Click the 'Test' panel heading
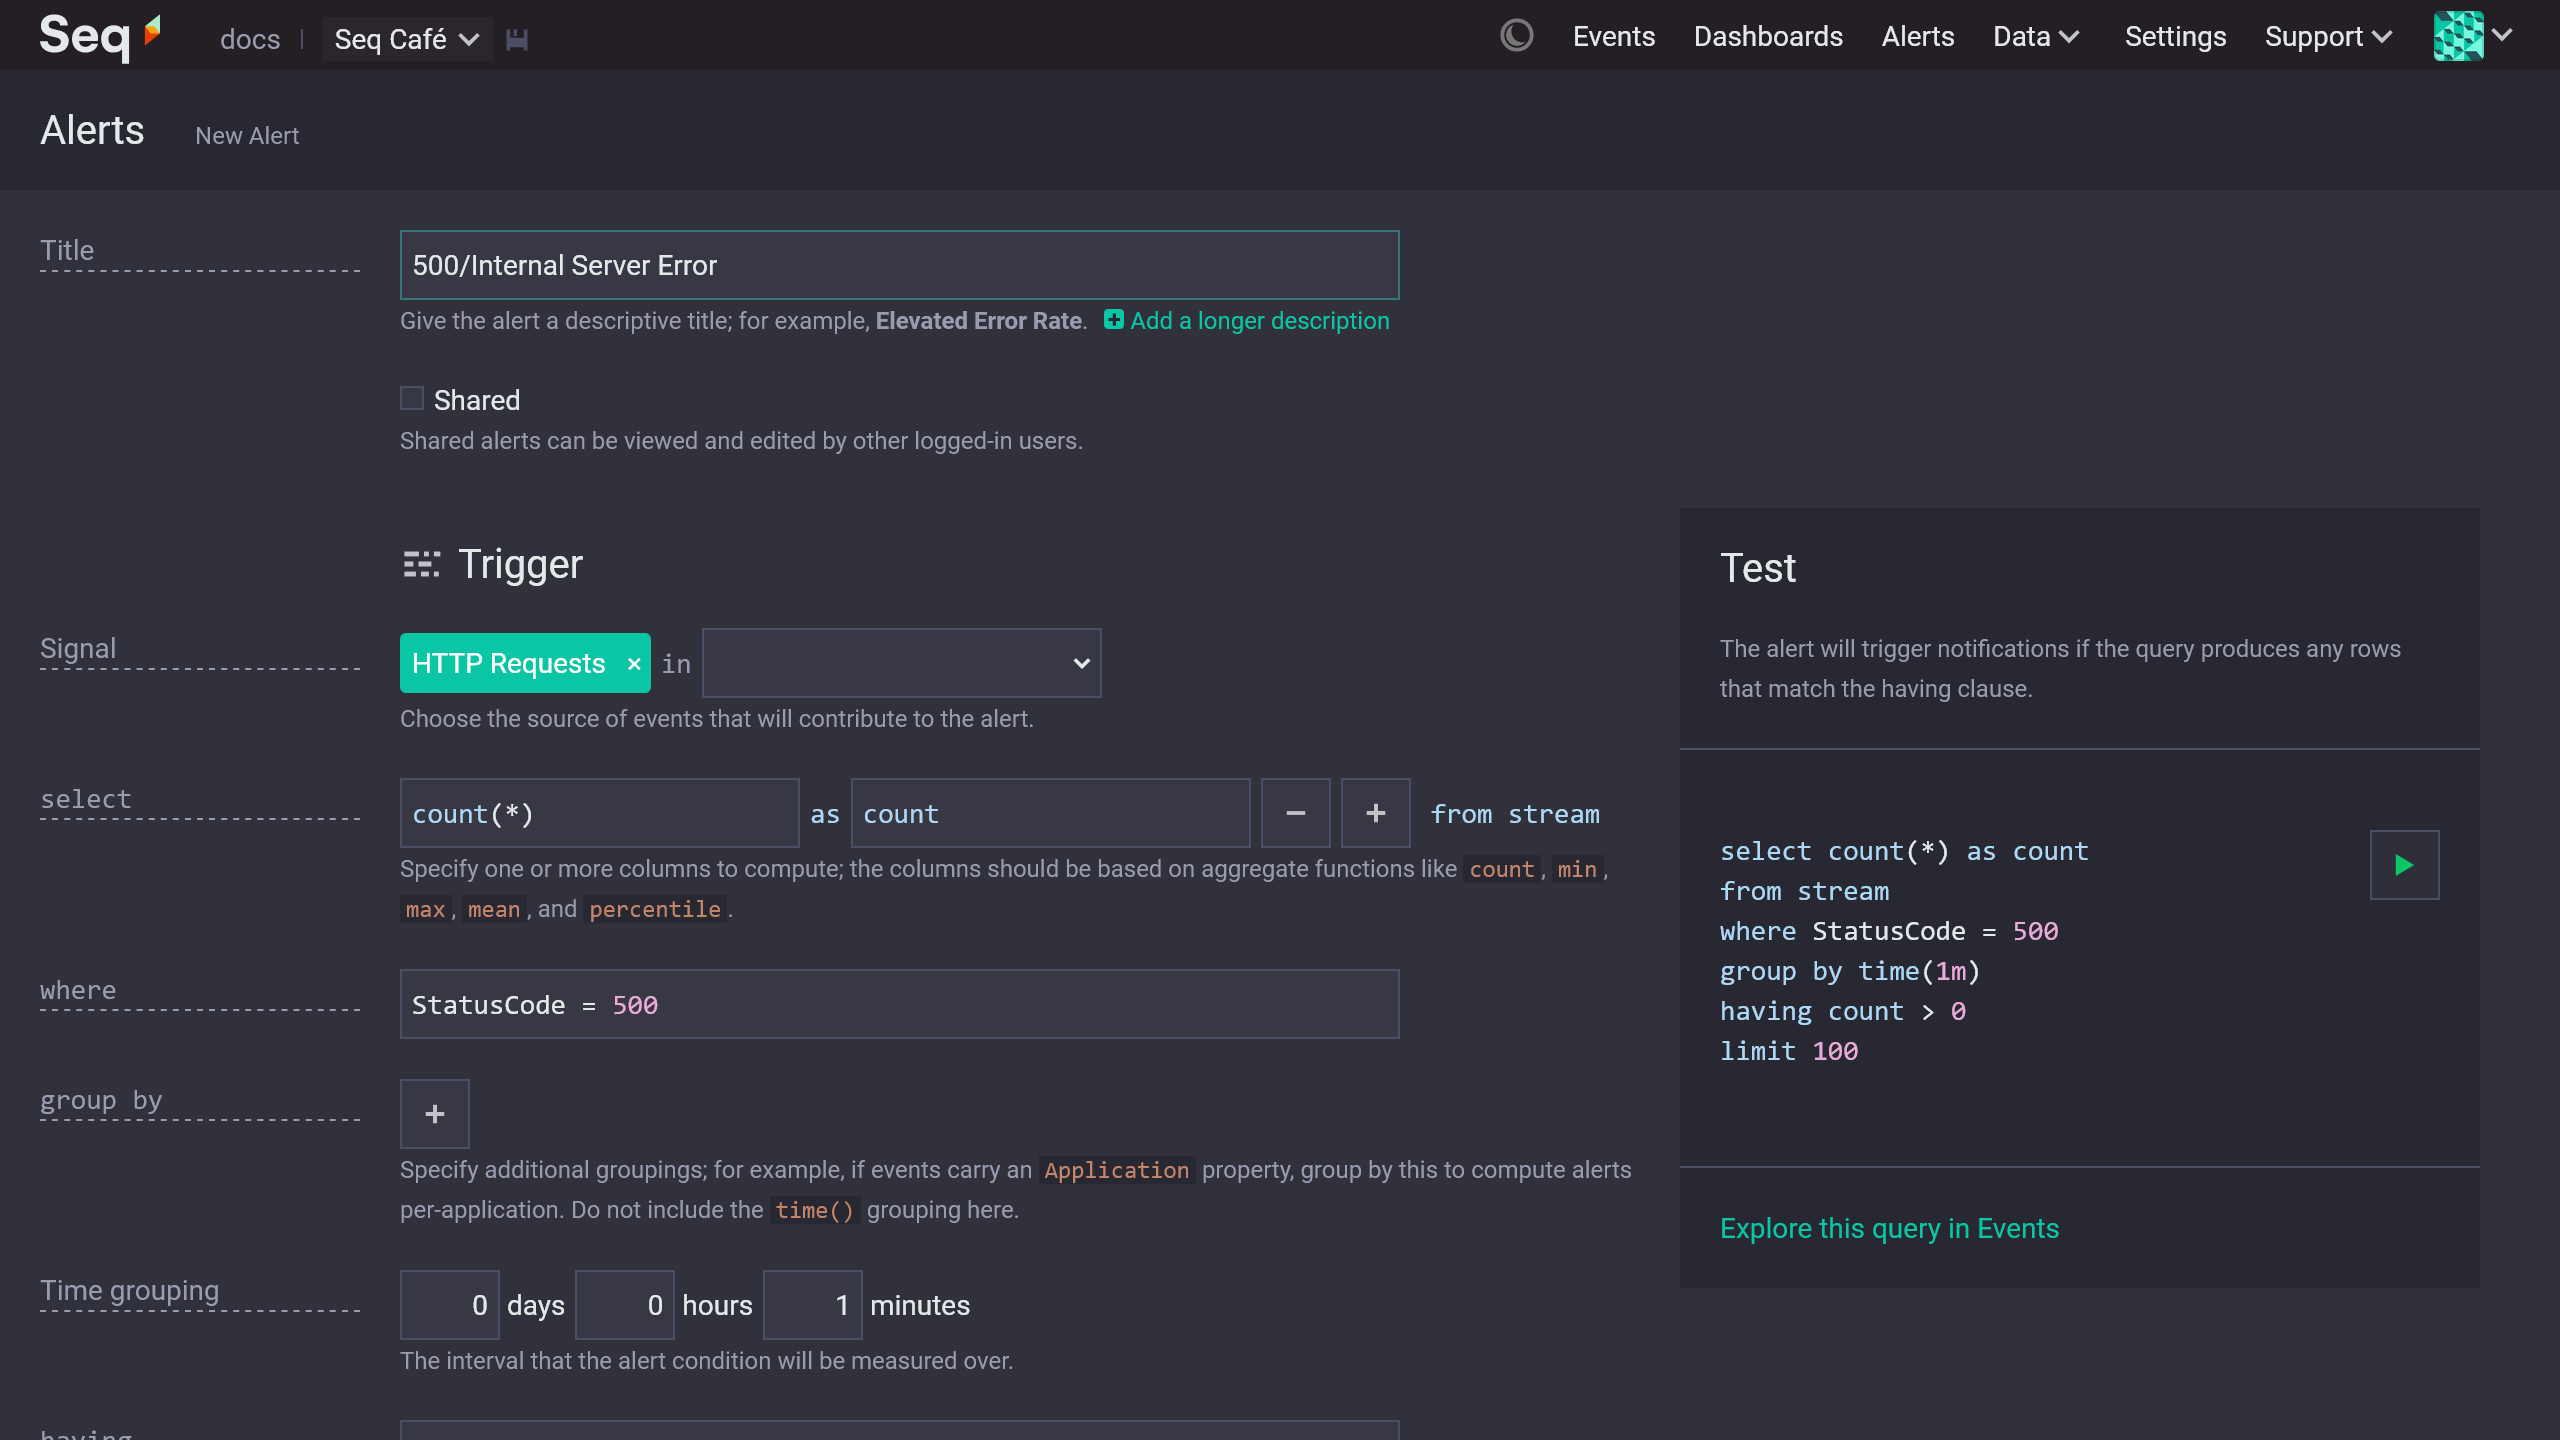The height and width of the screenshot is (1440, 2560). pyautogui.click(x=1757, y=568)
